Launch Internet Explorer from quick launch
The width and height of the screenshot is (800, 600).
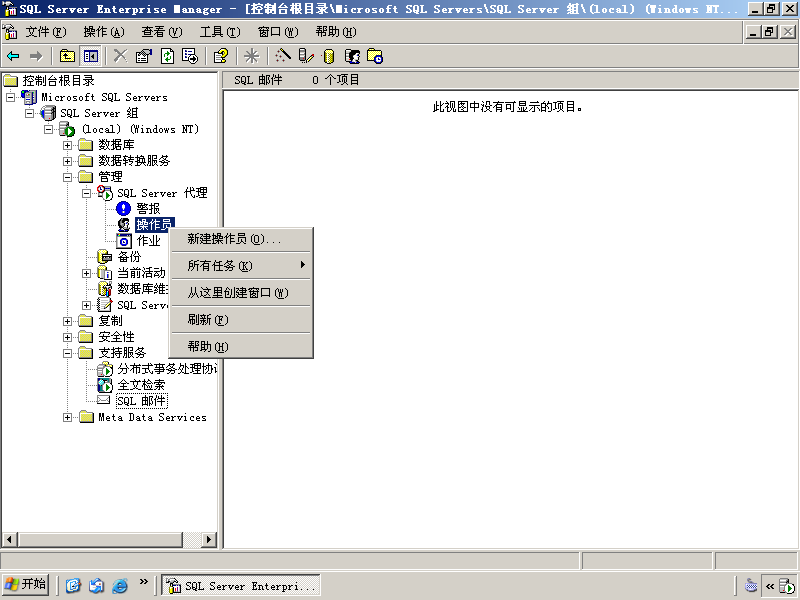tap(120, 585)
